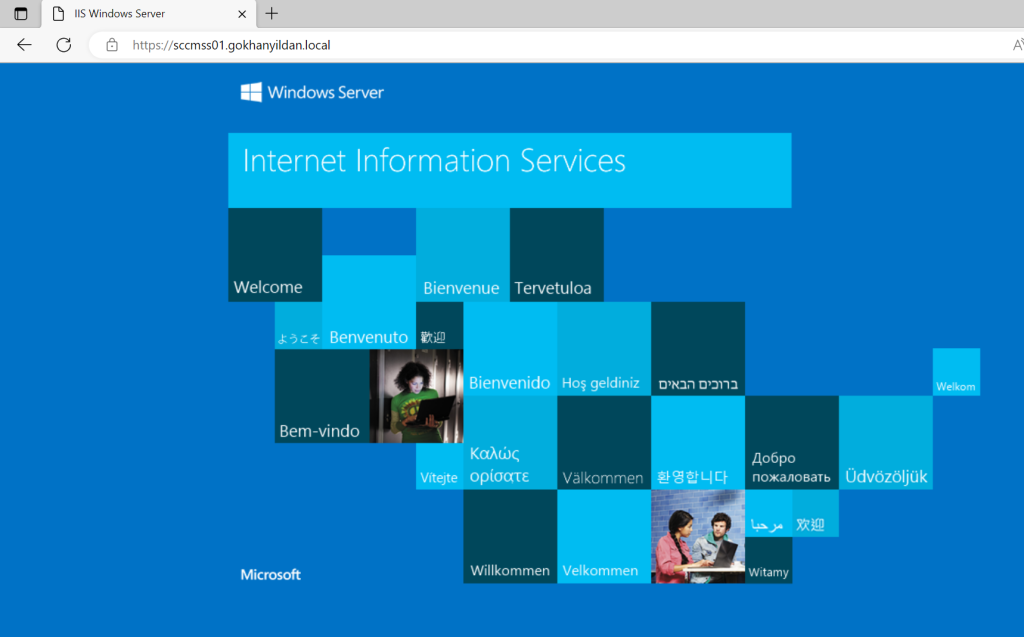Click the Hoş geldiniz tile
Viewport: 1024px width, 637px height.
click(x=604, y=349)
